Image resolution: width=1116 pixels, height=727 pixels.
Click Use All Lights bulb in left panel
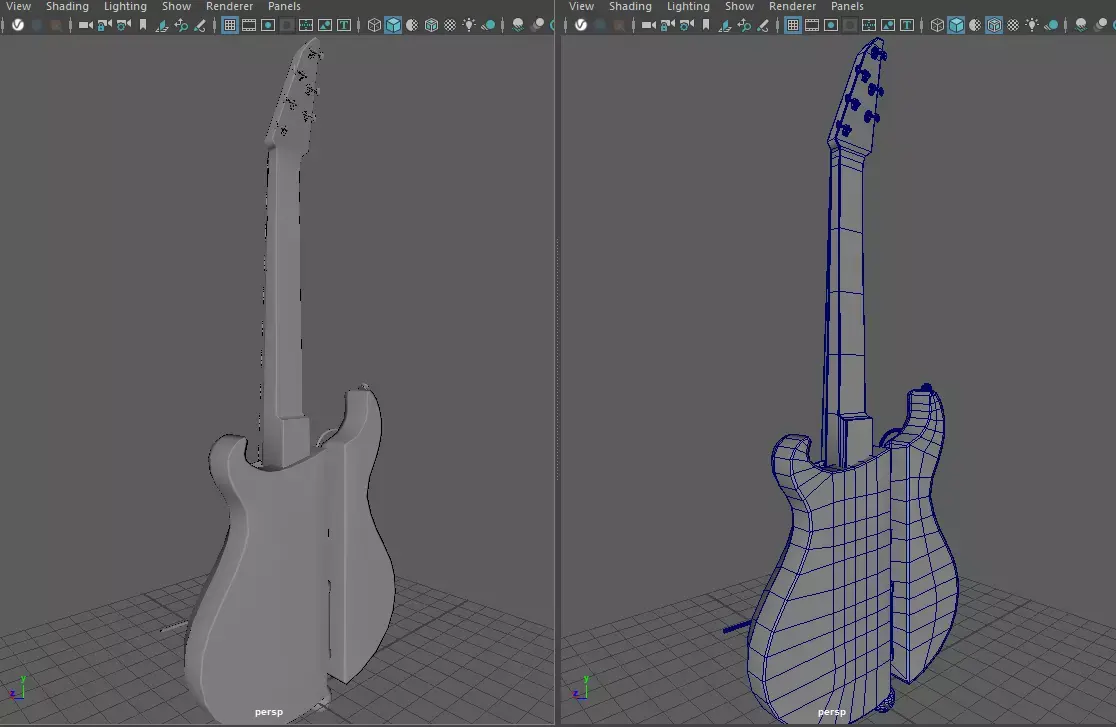click(469, 25)
